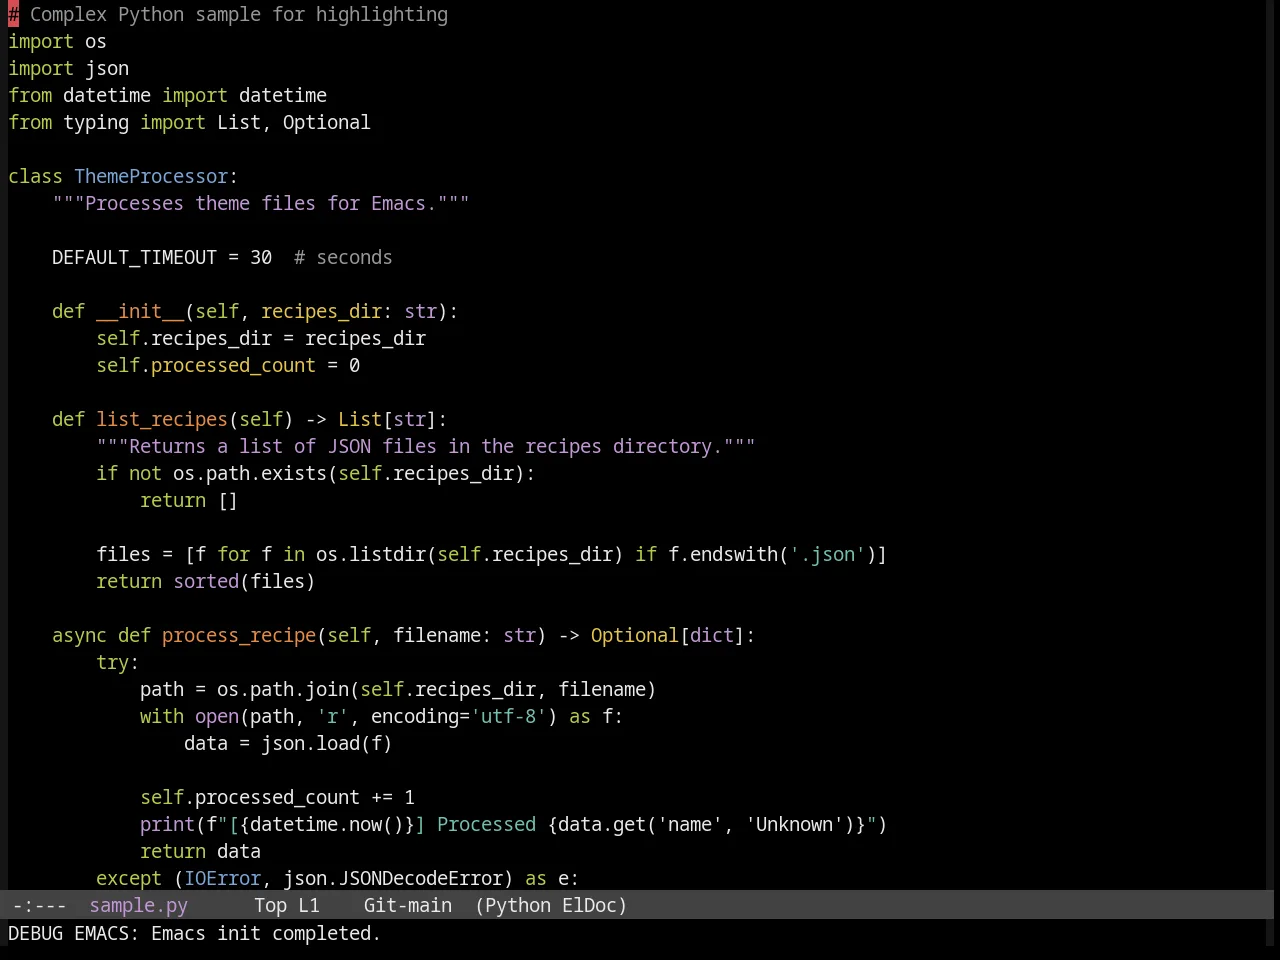Screen dimensions: 1280x960
Task: Click the 'Processes theme files for Emacs' docstring
Action: (x=261, y=203)
